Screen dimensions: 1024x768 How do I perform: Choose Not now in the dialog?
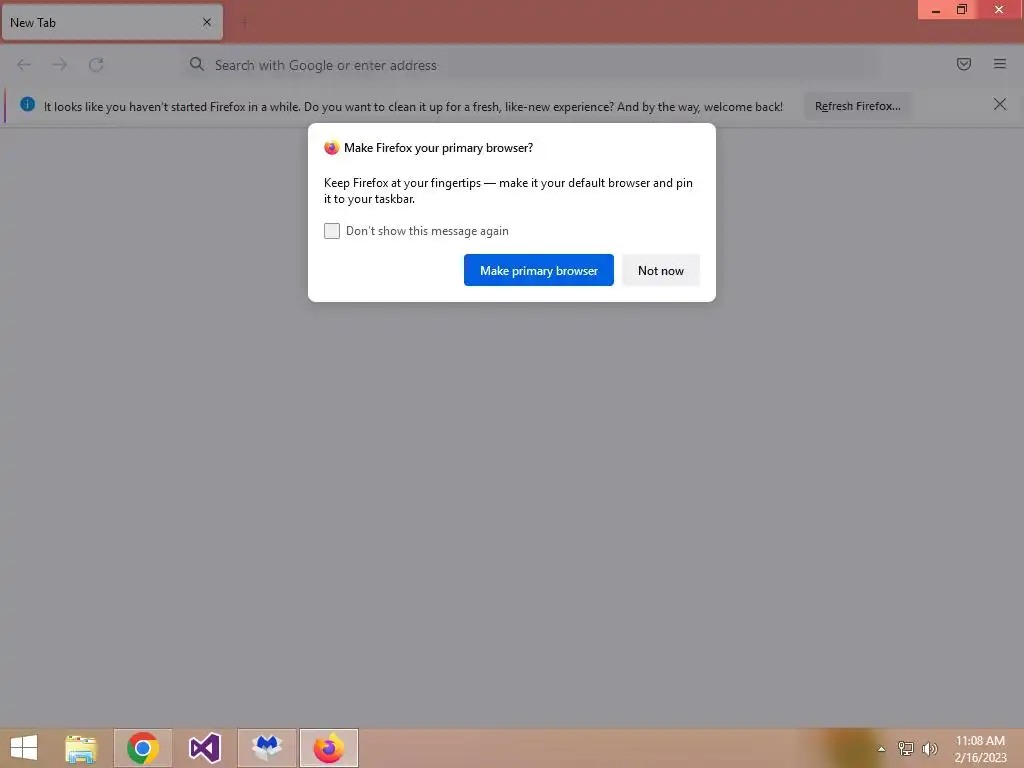(660, 270)
